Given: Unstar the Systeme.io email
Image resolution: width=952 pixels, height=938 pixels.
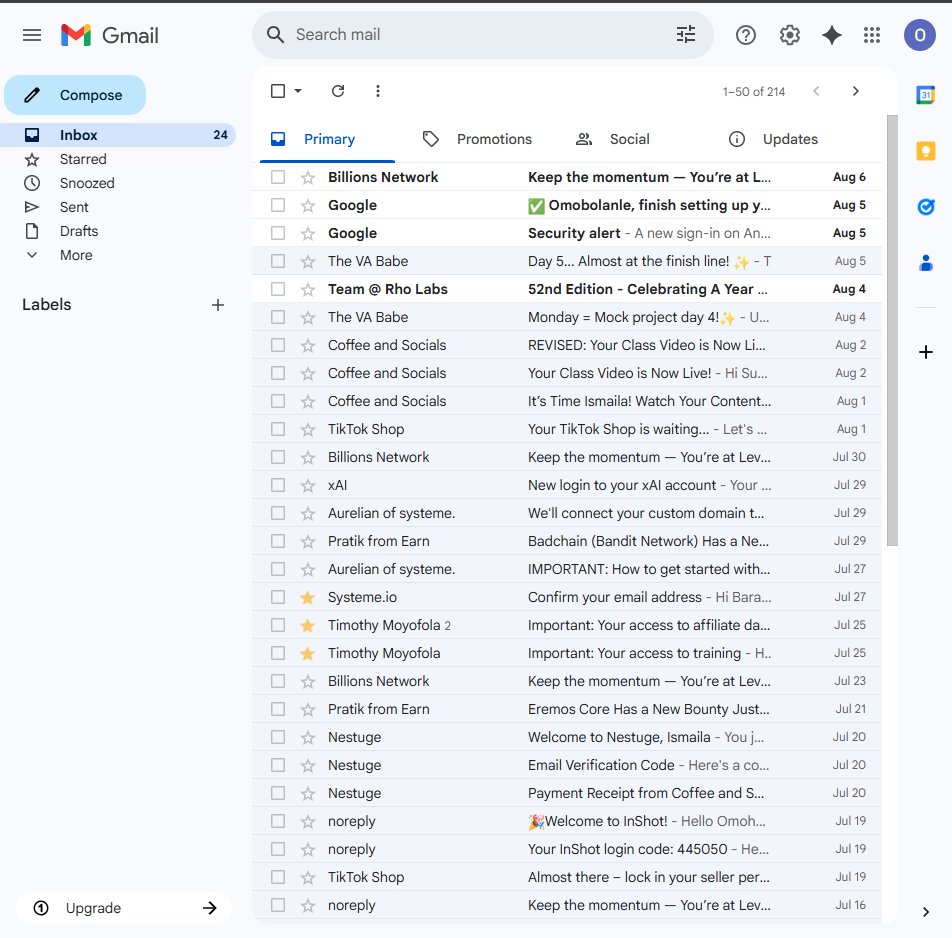Looking at the screenshot, I should (x=308, y=597).
